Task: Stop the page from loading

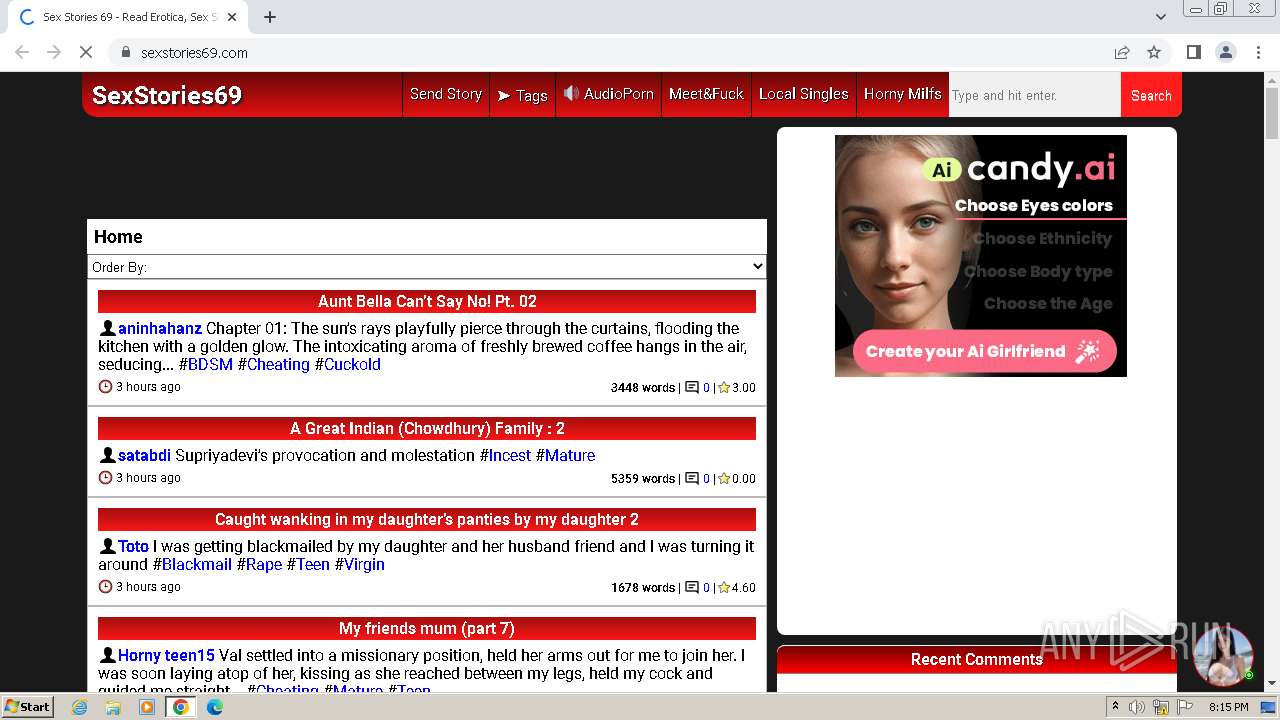Action: [x=86, y=52]
